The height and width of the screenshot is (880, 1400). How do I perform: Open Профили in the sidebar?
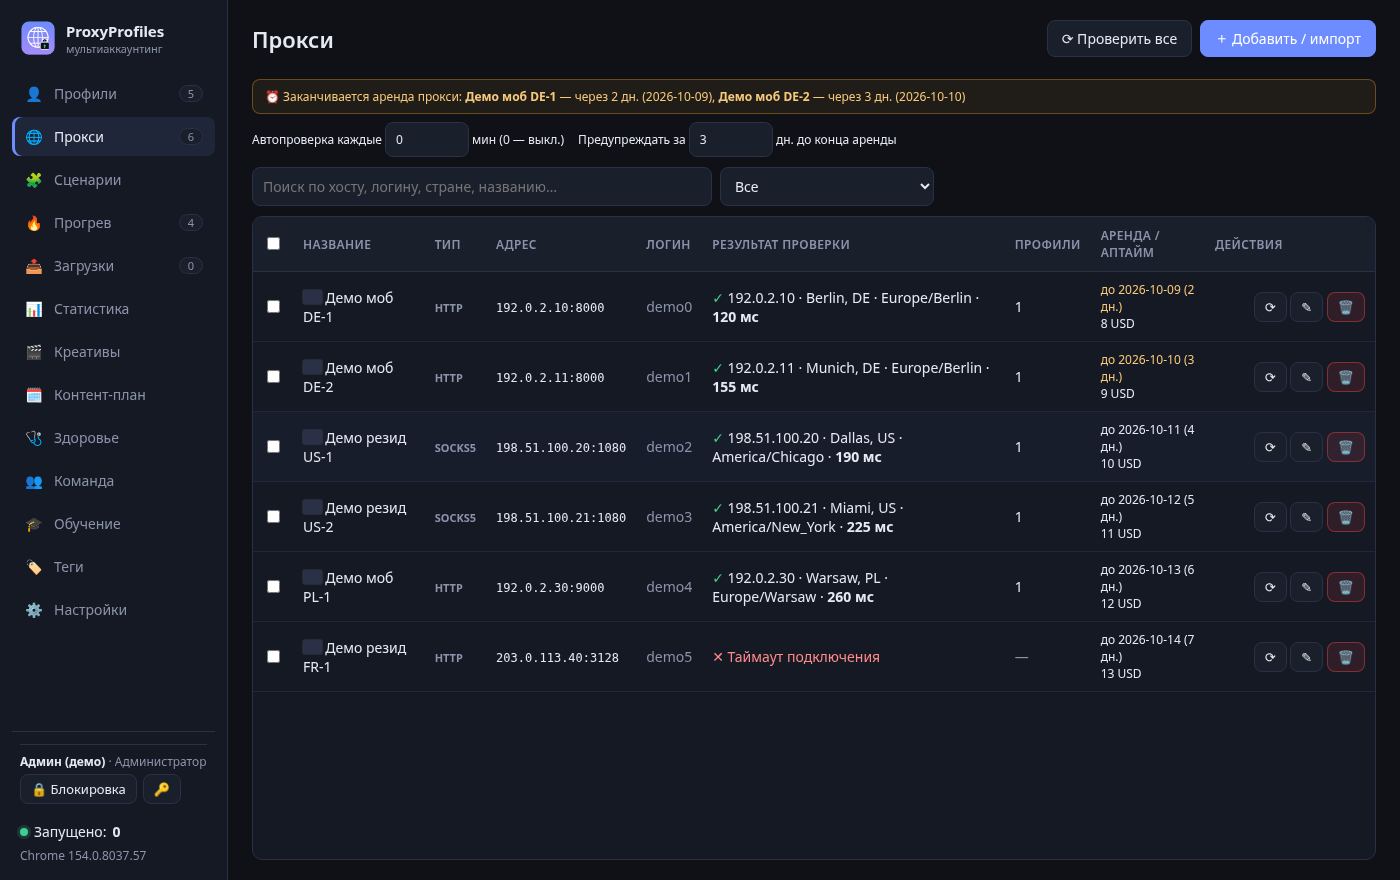113,94
